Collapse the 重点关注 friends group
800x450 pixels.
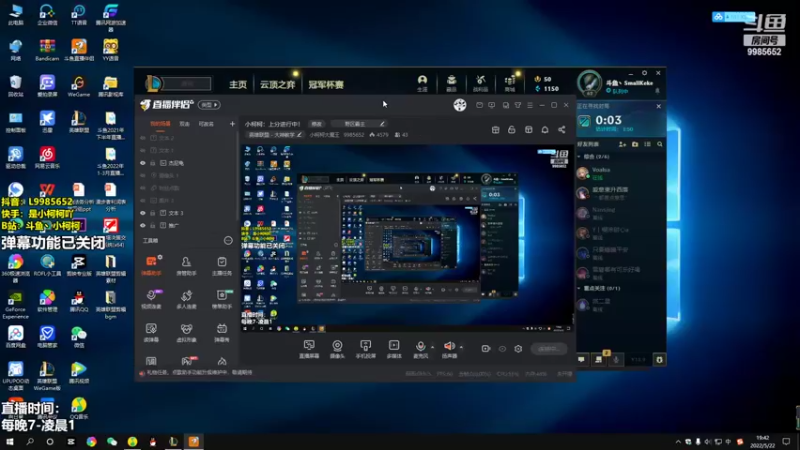(579, 288)
